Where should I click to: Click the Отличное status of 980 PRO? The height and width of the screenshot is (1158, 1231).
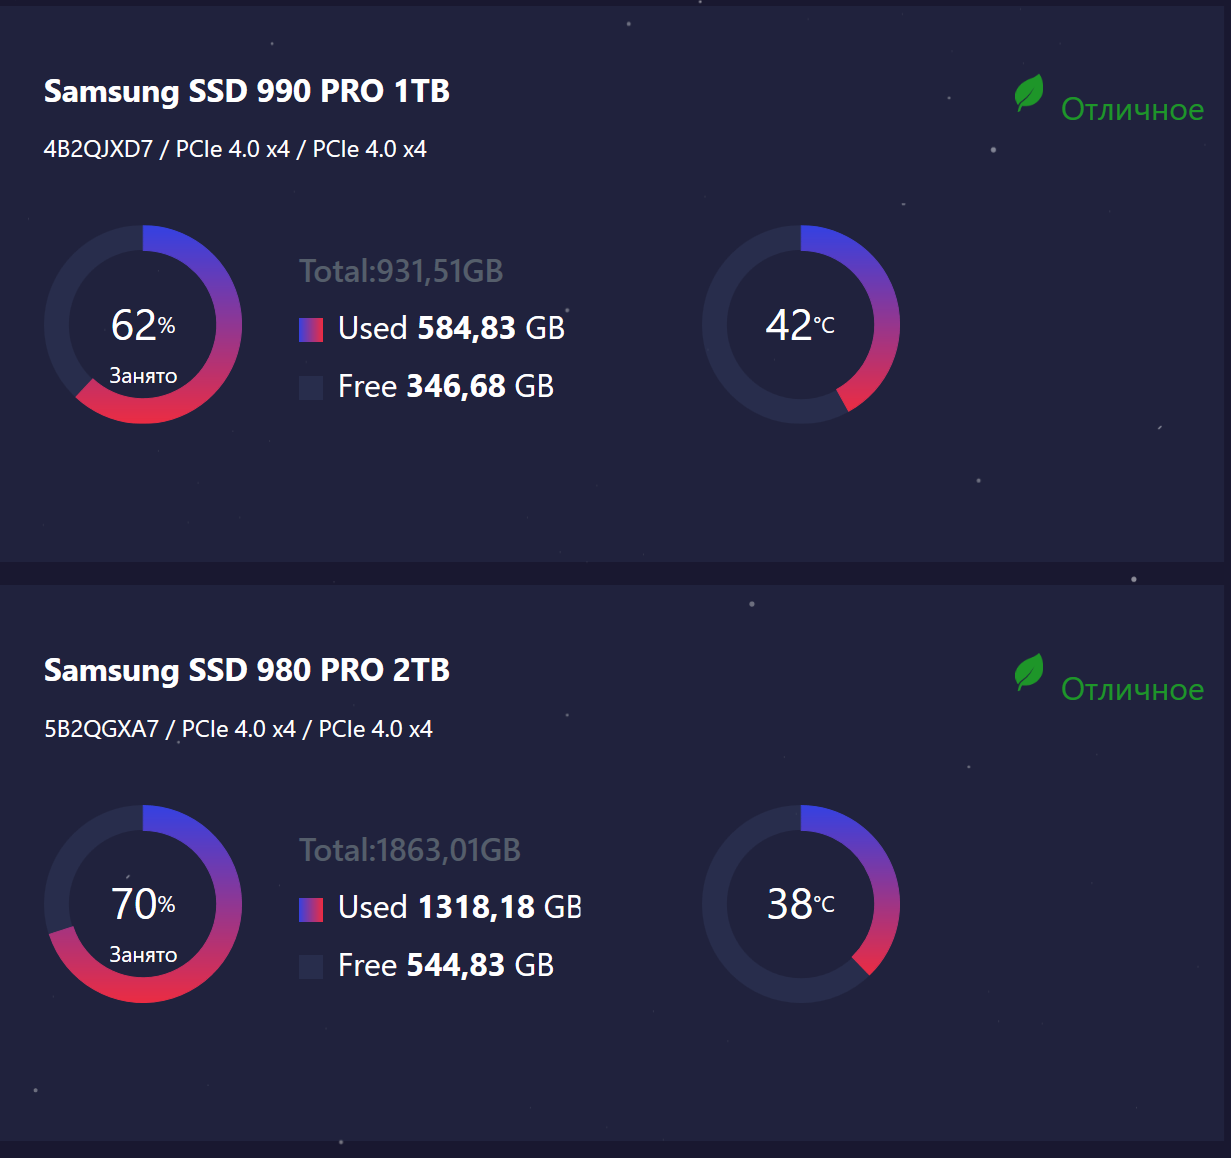[x=1132, y=689]
